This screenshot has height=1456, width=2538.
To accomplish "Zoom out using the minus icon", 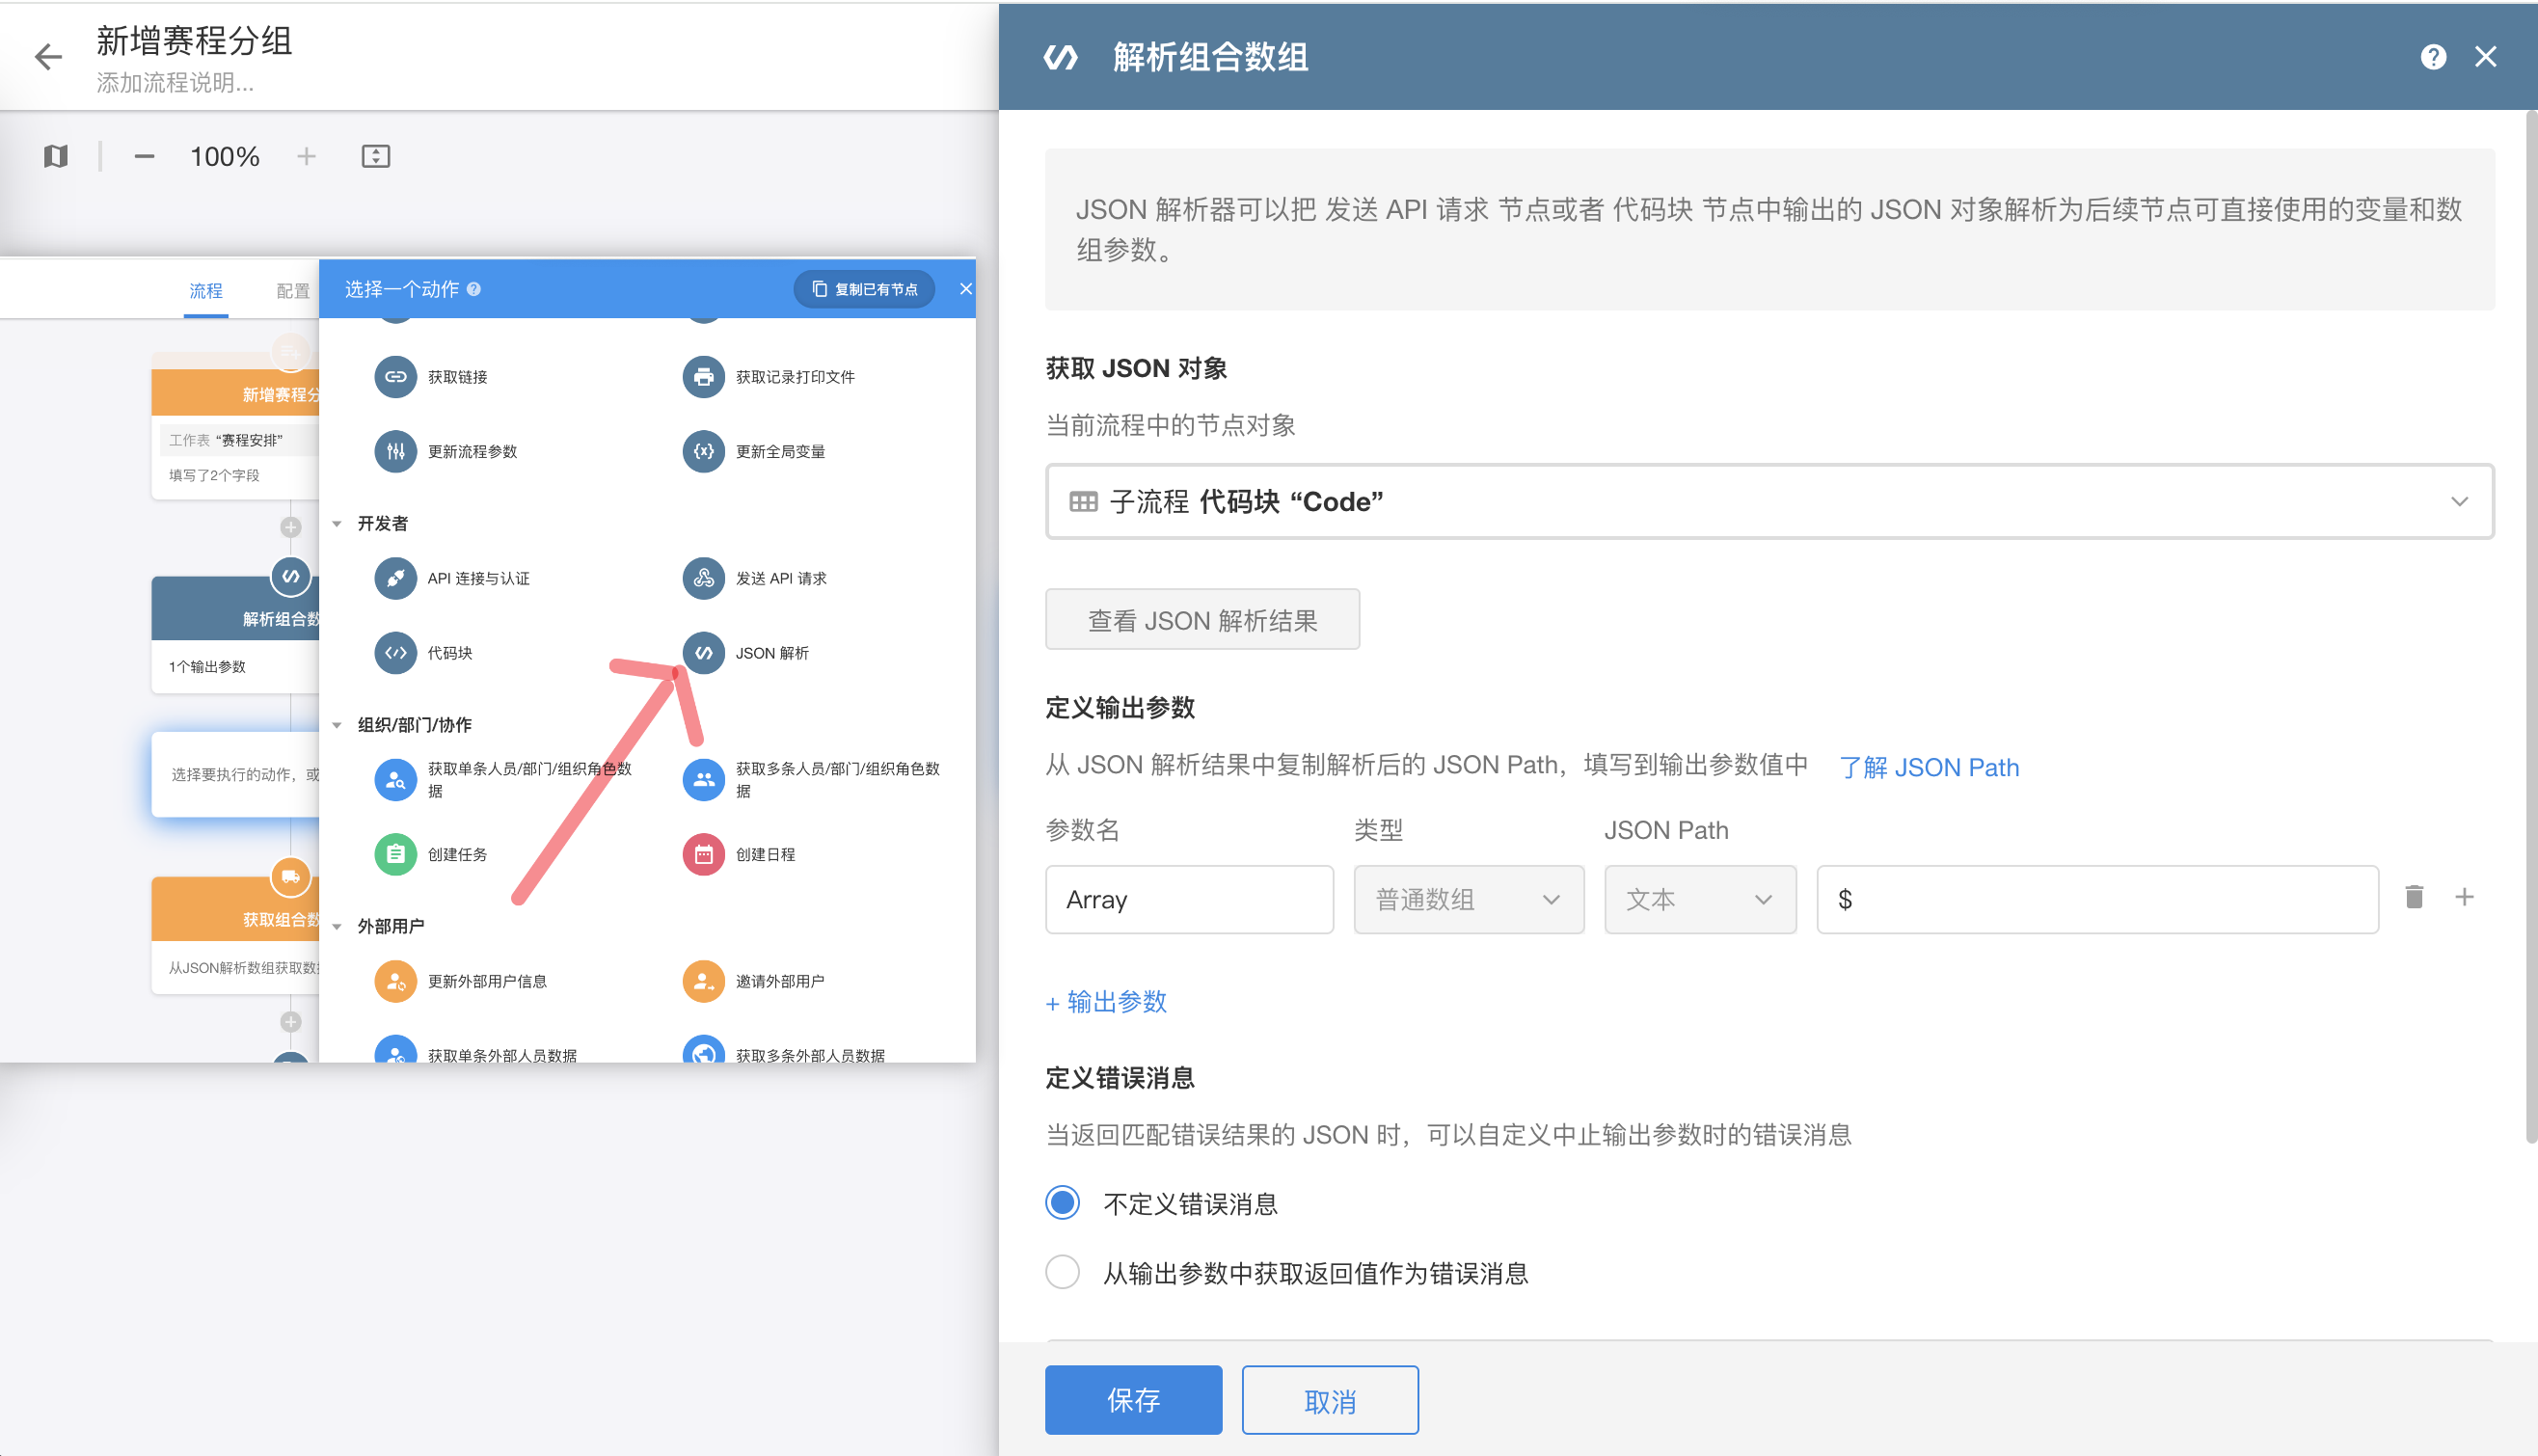I will click(x=144, y=156).
